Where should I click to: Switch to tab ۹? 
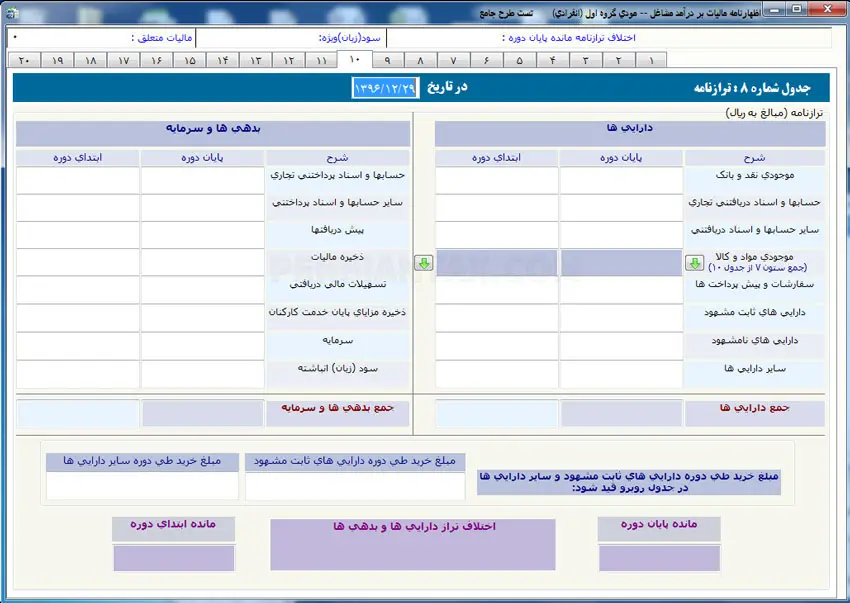[x=387, y=60]
